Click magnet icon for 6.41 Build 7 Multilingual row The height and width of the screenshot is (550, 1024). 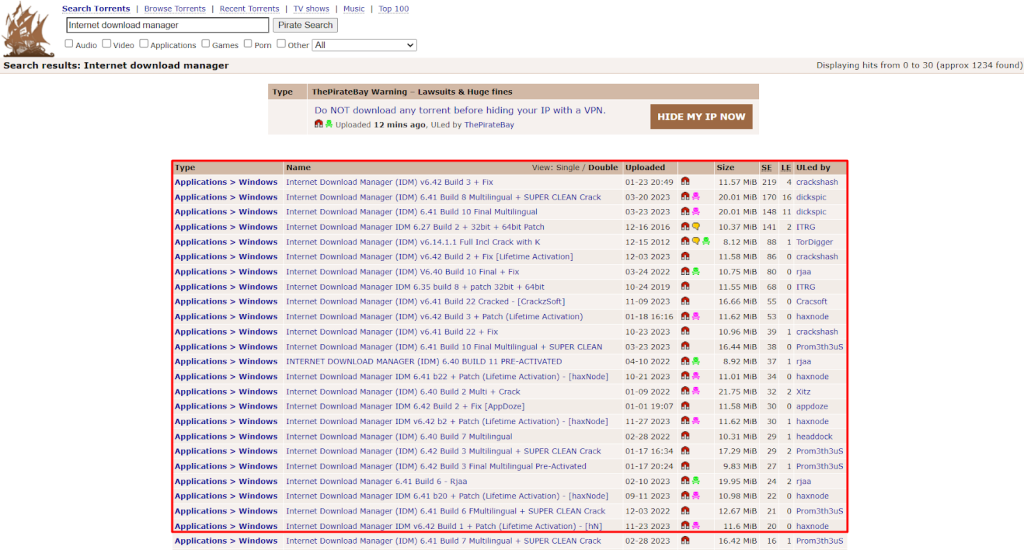pos(685,541)
